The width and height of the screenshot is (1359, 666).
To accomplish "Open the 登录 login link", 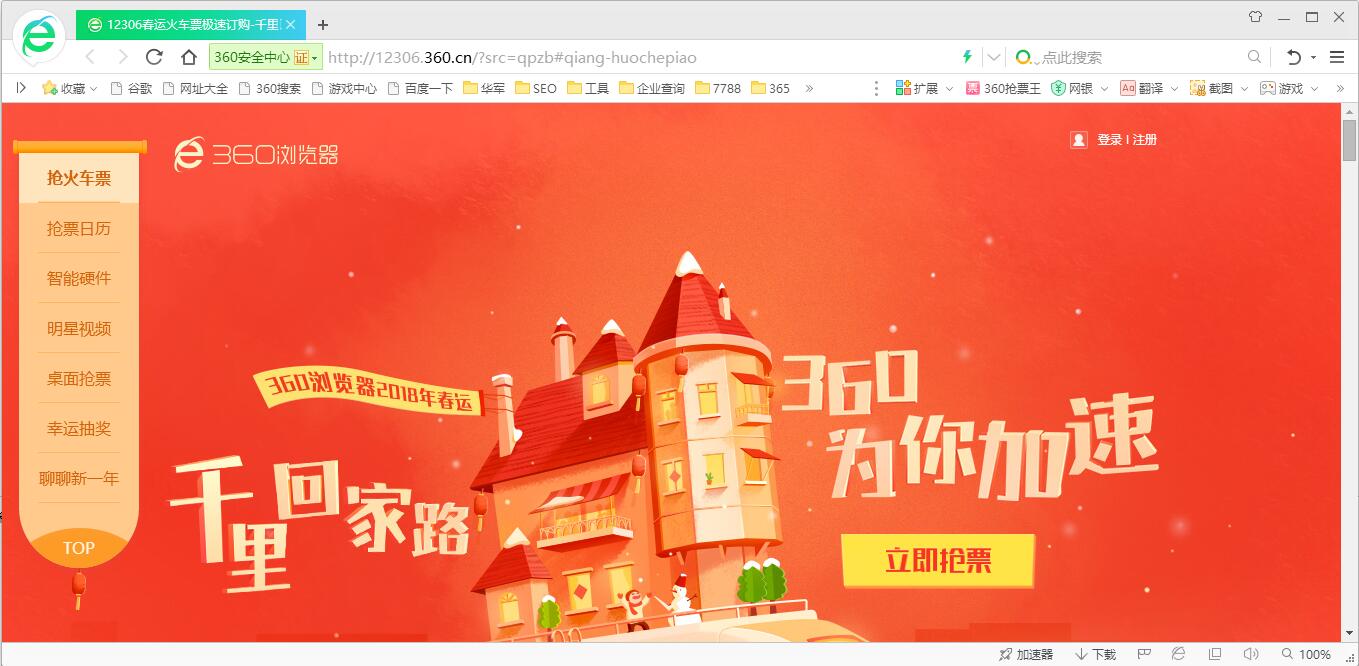I will point(1107,139).
